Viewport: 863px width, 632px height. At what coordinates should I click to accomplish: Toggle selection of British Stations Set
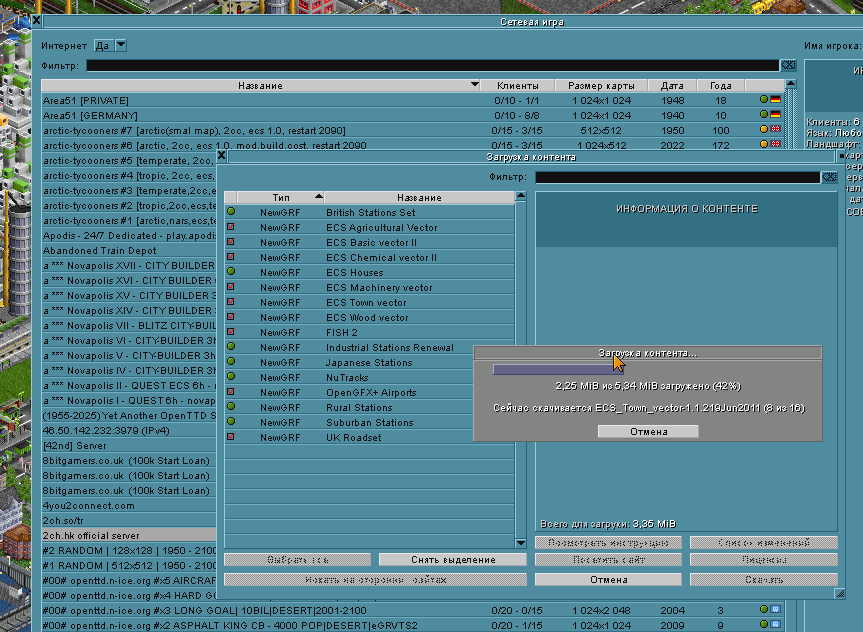pyautogui.click(x=231, y=212)
